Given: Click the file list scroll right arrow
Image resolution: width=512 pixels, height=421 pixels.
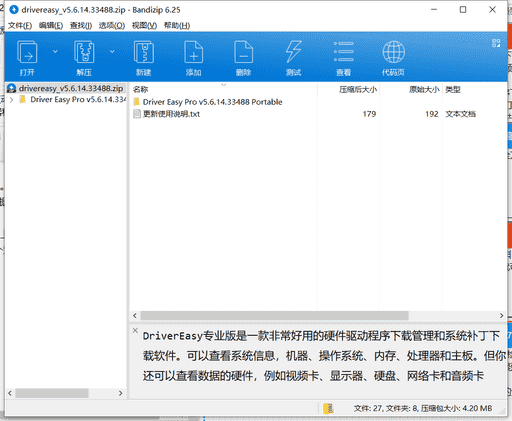Looking at the screenshot, I should point(501,315).
